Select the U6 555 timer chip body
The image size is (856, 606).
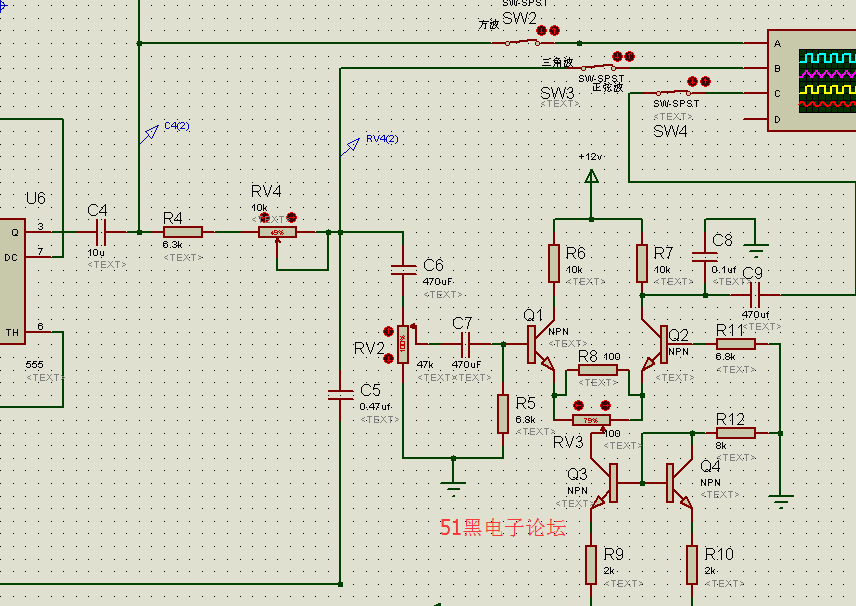12,281
